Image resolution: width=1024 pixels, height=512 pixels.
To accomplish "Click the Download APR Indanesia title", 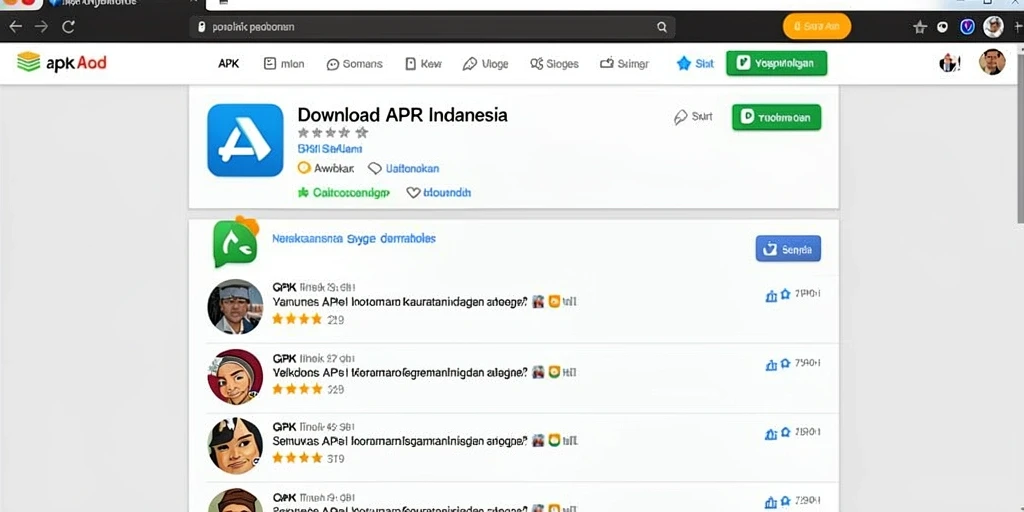I will pyautogui.click(x=402, y=115).
